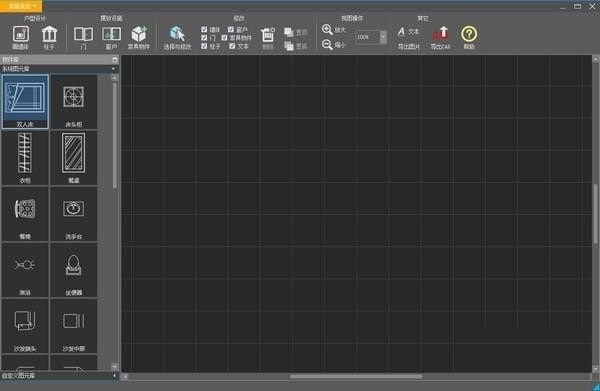The width and height of the screenshot is (600, 391).
Task: Choose the door (门) placement tool
Action: [83, 34]
